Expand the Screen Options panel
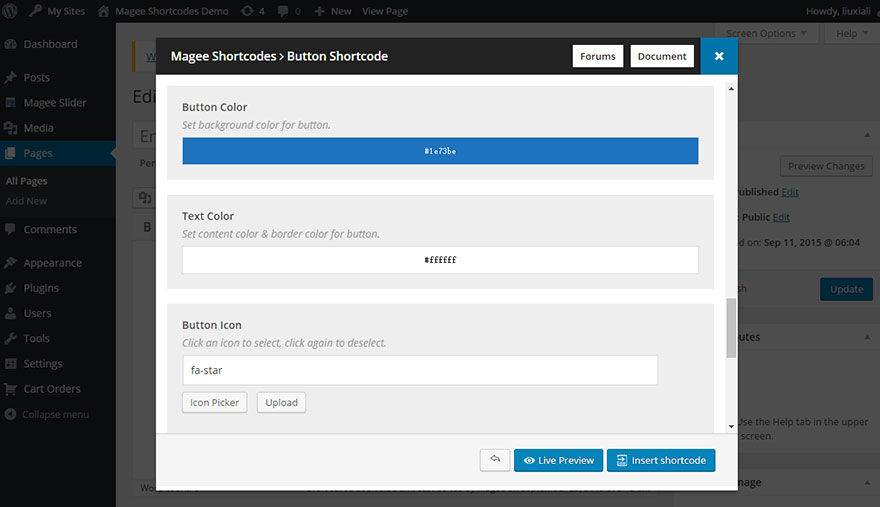Image resolution: width=880 pixels, height=507 pixels. click(766, 34)
